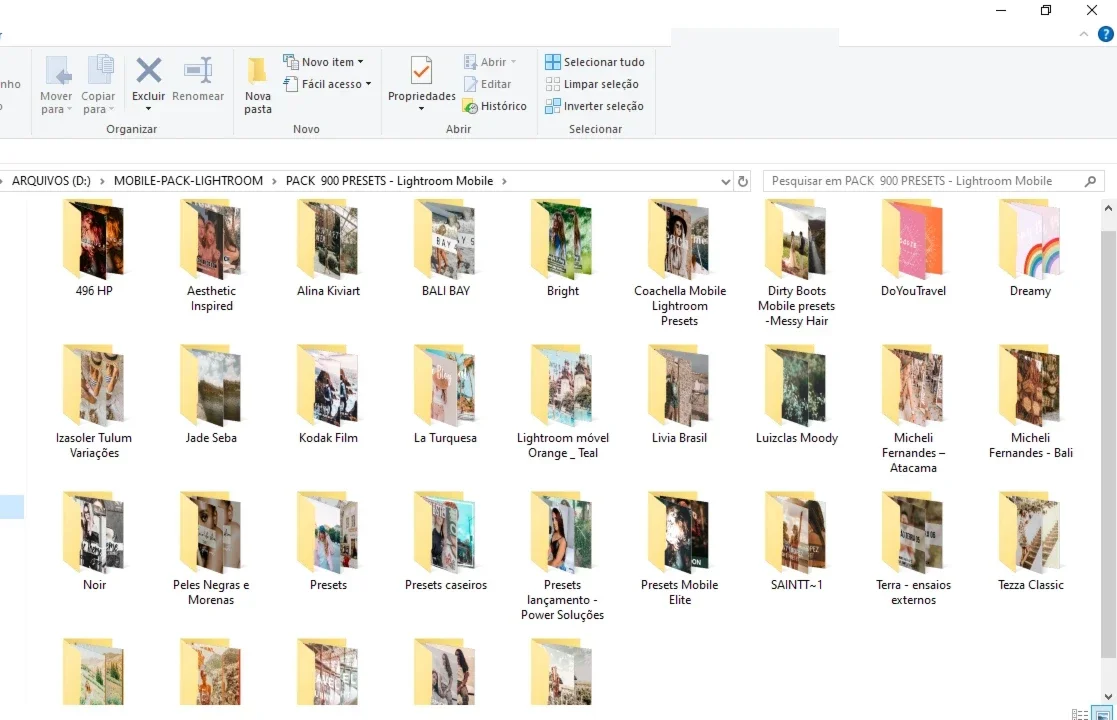Expand the chevron after PACK 900 PRESETS
The image size is (1117, 720).
pos(504,182)
